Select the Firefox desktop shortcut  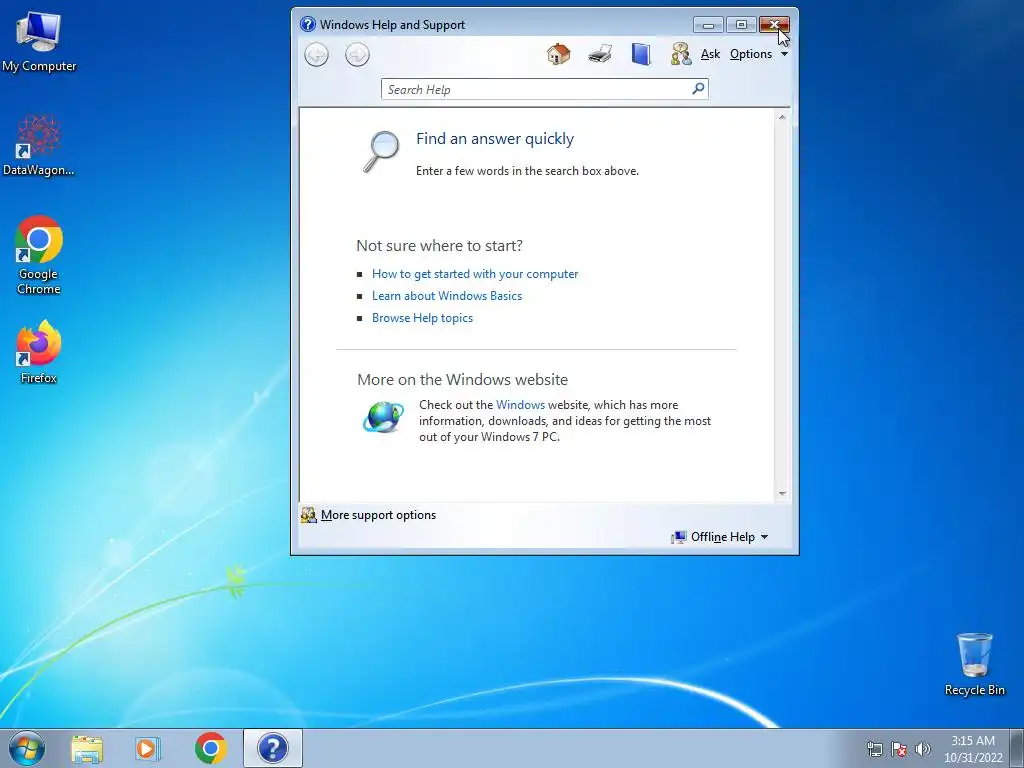coord(39,351)
